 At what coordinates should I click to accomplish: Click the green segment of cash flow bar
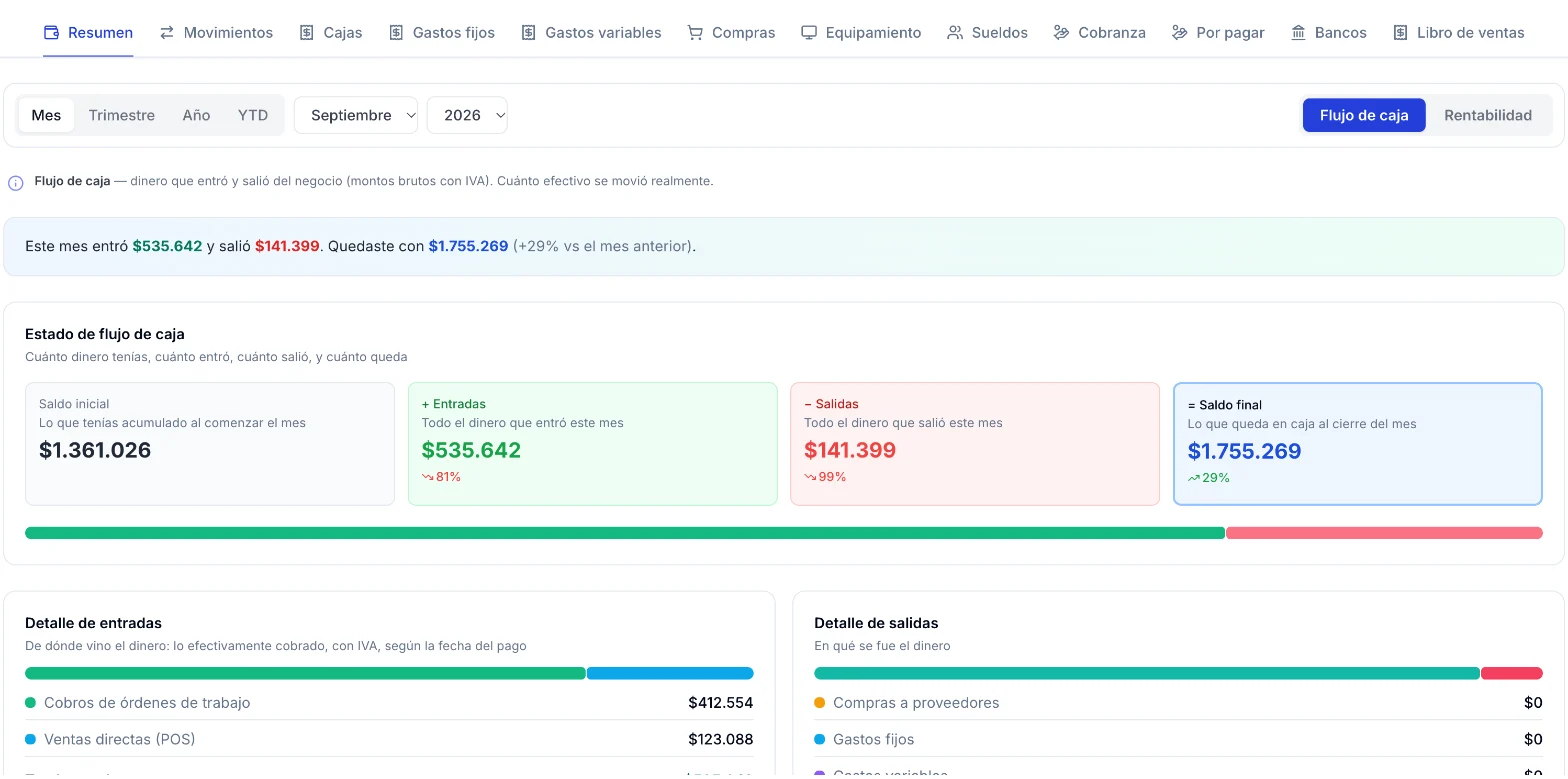(x=625, y=533)
